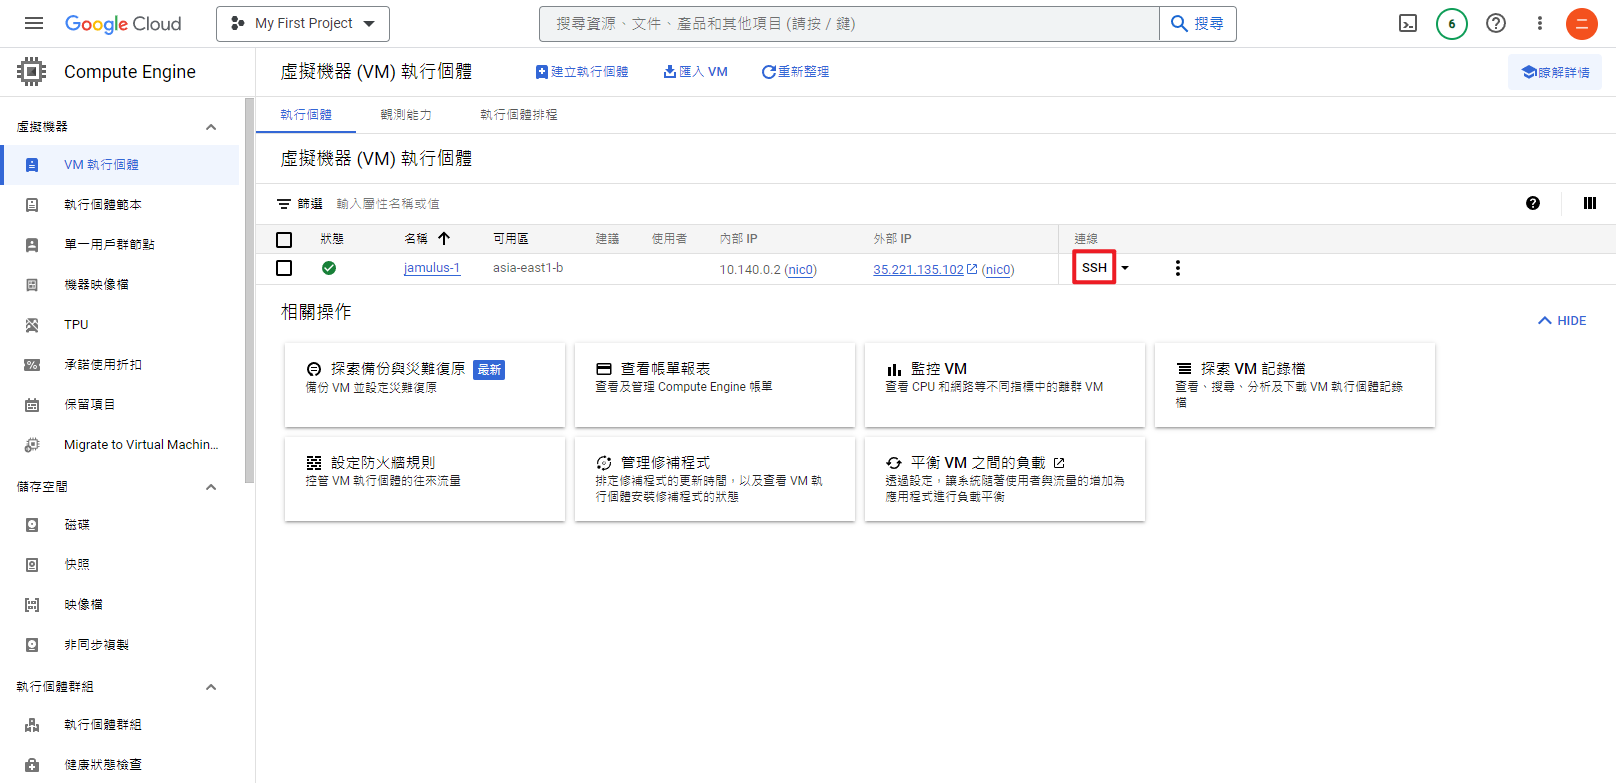The height and width of the screenshot is (783, 1616).
Task: Click the 承諾使用折扣 percent icon
Action: pos(32,365)
